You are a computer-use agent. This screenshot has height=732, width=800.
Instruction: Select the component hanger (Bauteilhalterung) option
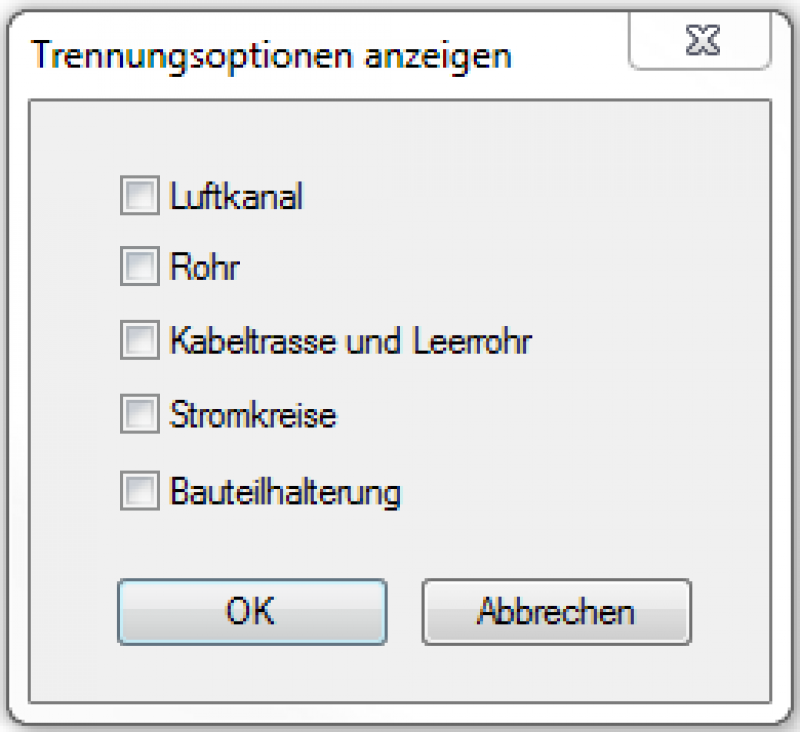[x=139, y=490]
